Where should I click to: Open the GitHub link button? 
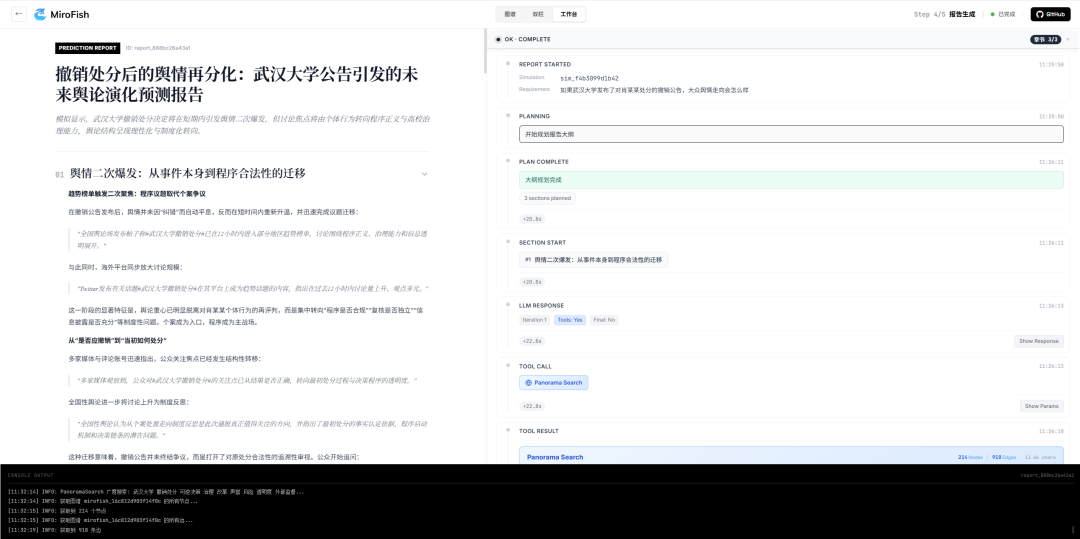[x=1050, y=14]
